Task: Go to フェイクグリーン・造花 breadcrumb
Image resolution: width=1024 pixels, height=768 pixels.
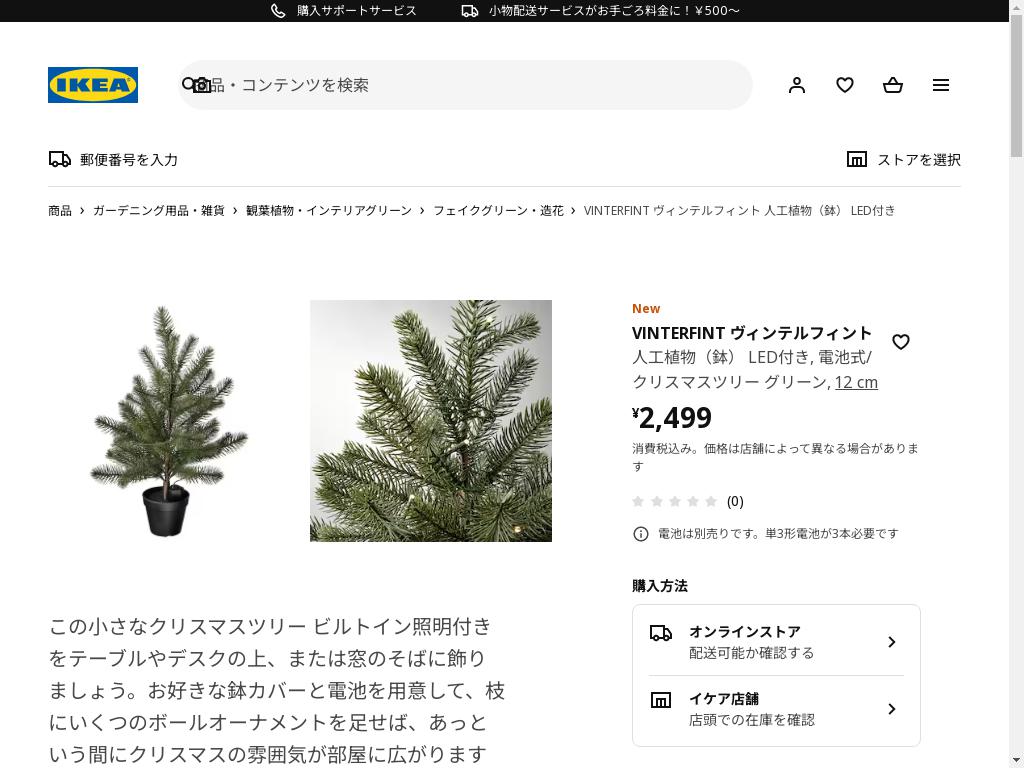Action: (498, 210)
